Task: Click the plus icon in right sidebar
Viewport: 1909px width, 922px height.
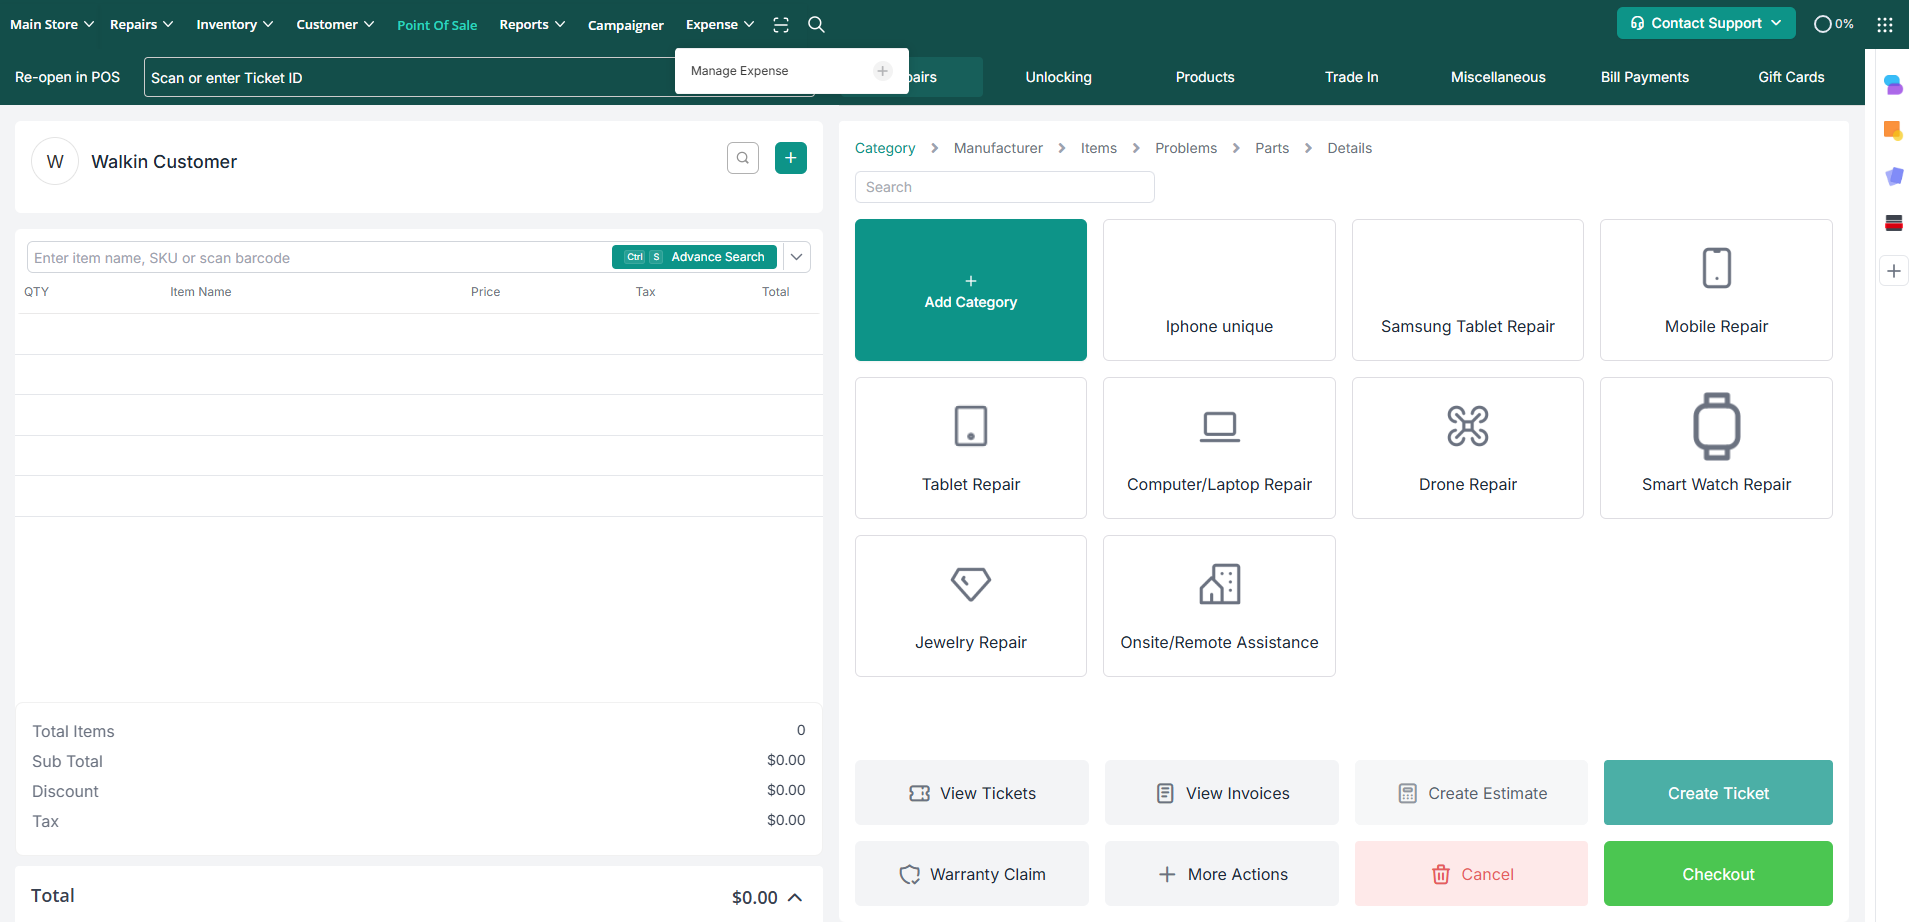Action: pos(1893,271)
